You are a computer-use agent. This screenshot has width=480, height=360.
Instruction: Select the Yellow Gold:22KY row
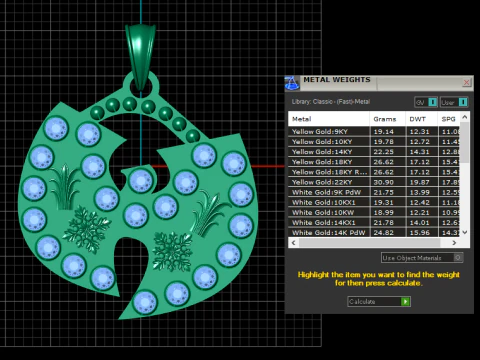tap(374, 182)
